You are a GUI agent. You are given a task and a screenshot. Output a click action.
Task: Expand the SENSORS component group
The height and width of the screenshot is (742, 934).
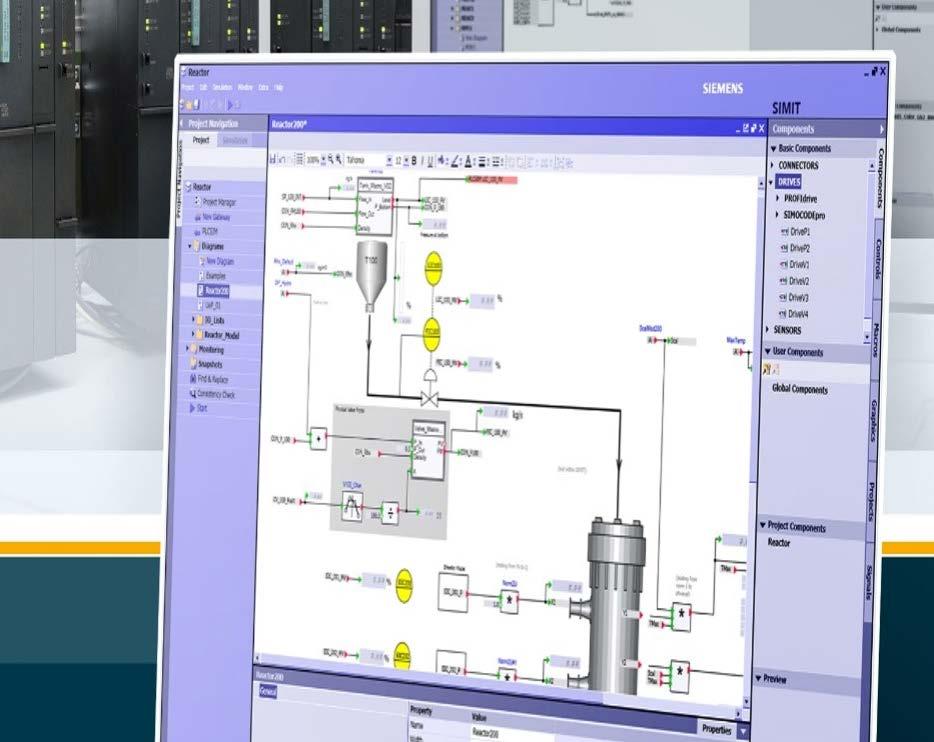(x=768, y=329)
